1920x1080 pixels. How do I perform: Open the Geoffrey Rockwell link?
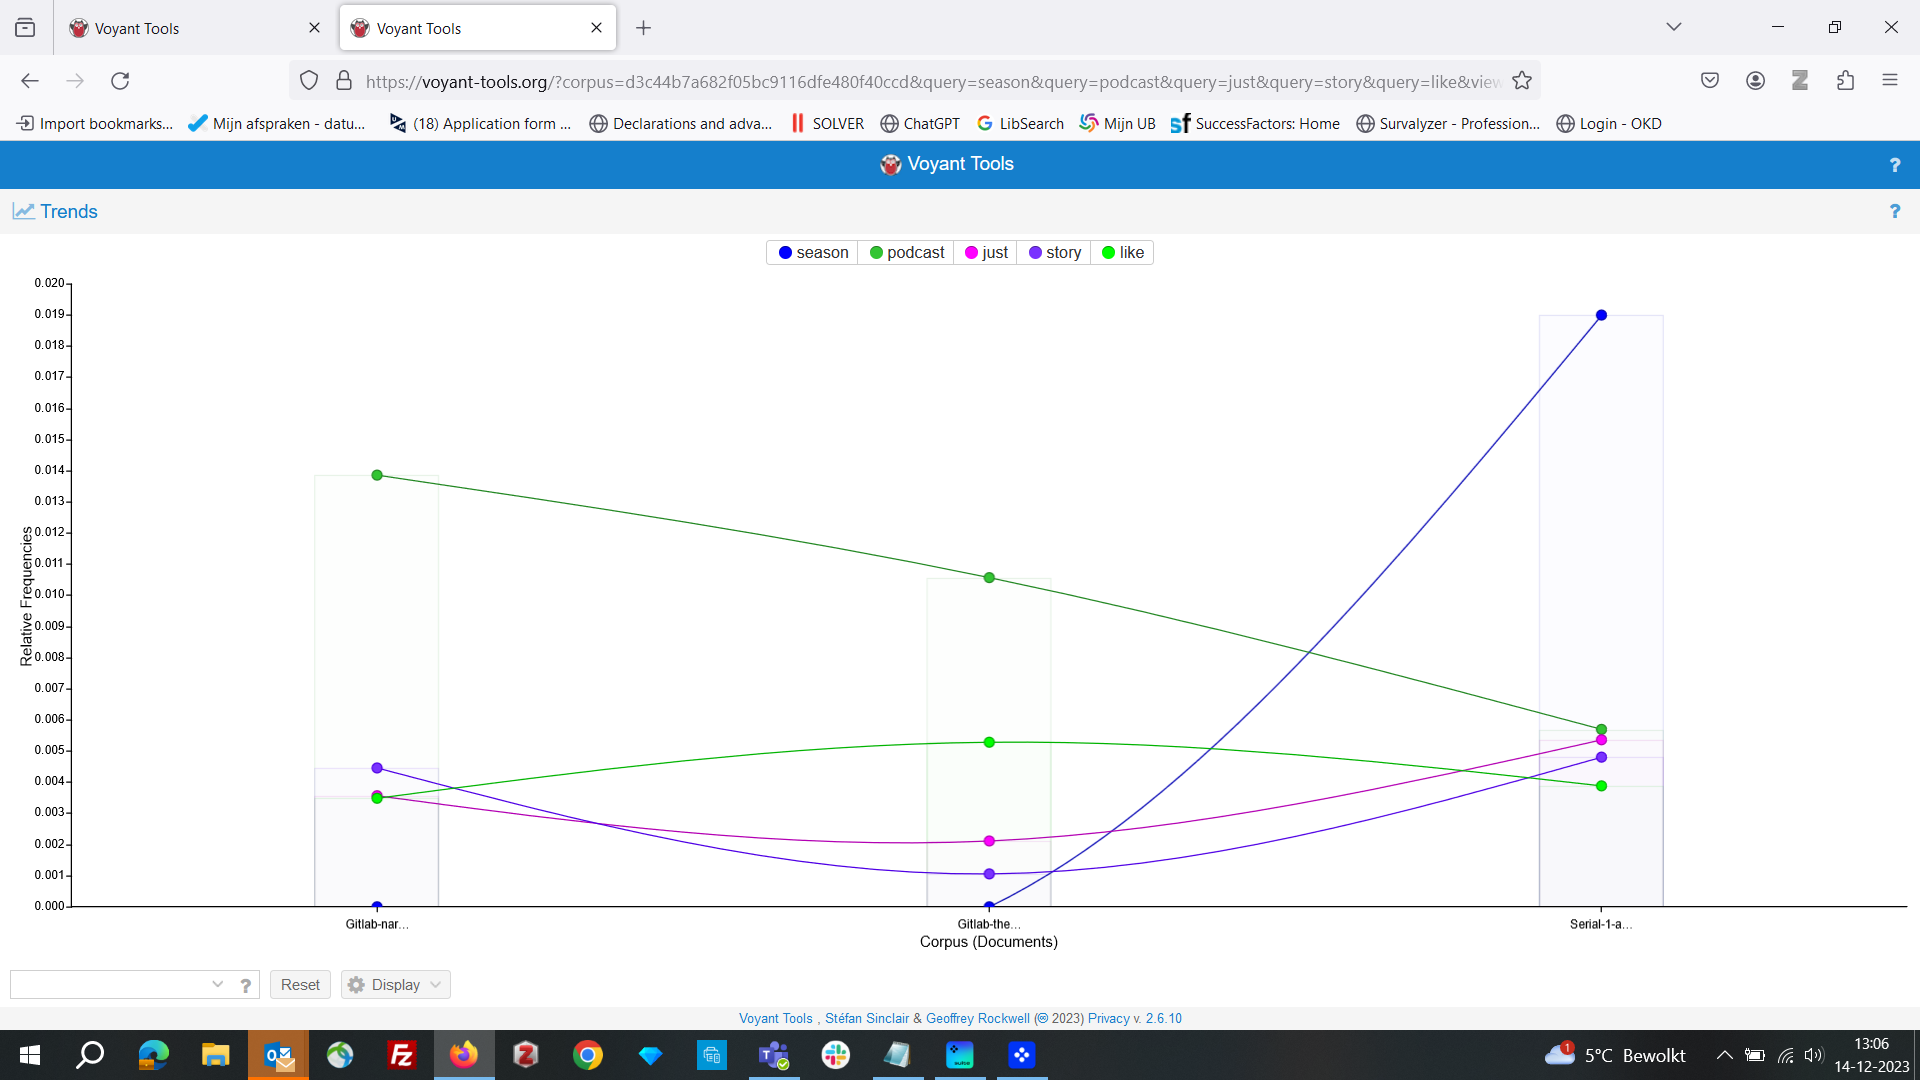click(x=977, y=1019)
